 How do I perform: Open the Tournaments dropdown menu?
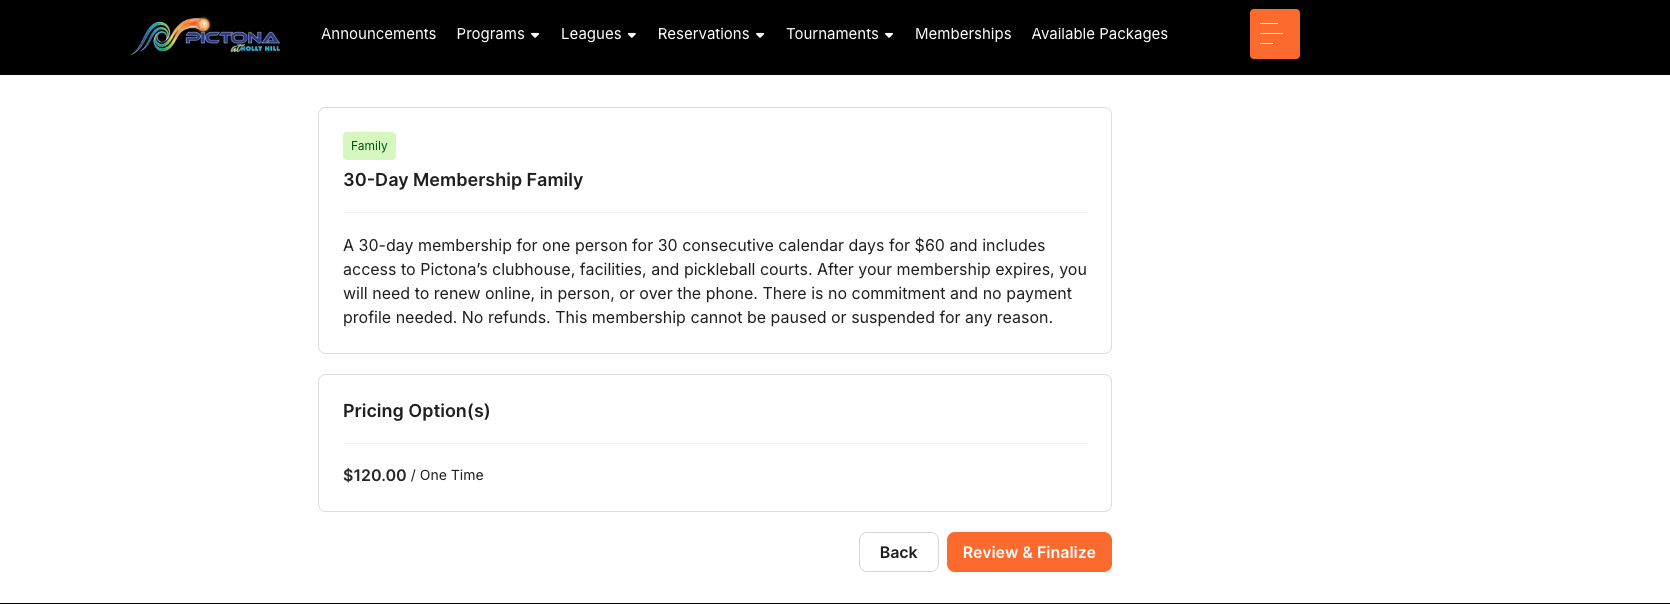click(x=832, y=34)
